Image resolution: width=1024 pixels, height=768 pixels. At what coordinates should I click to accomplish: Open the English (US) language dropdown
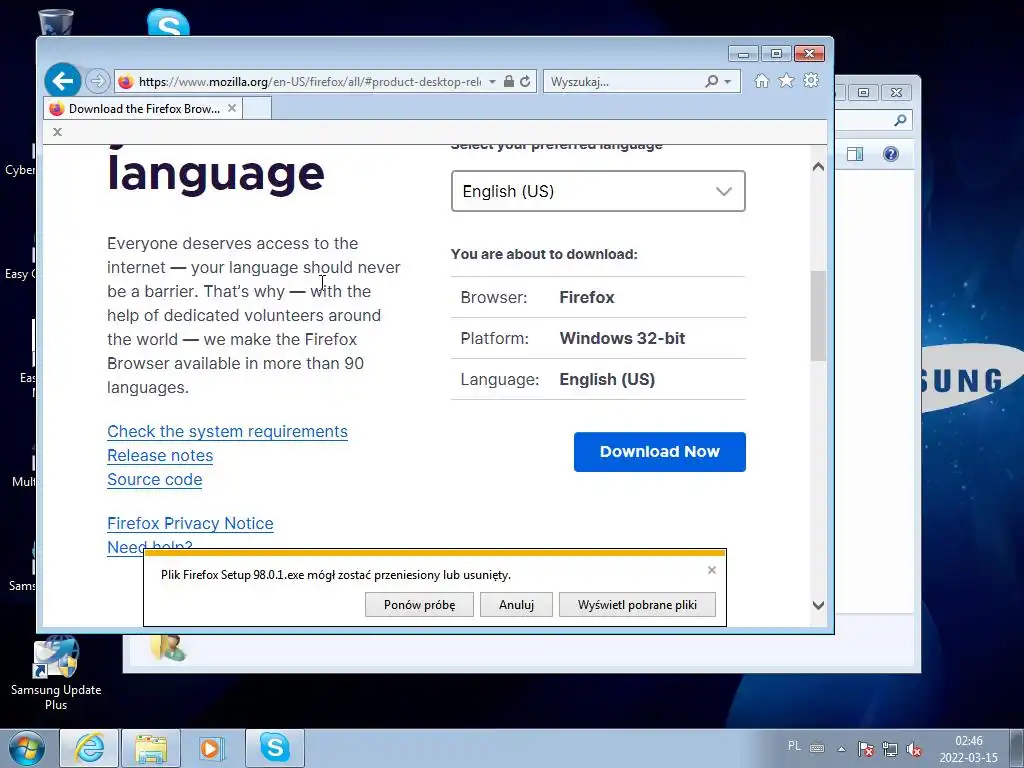click(598, 191)
